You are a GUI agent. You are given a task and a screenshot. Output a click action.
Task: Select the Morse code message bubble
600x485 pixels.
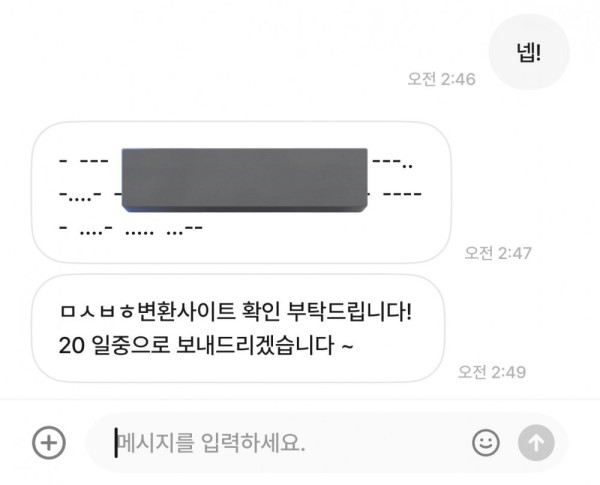click(241, 193)
